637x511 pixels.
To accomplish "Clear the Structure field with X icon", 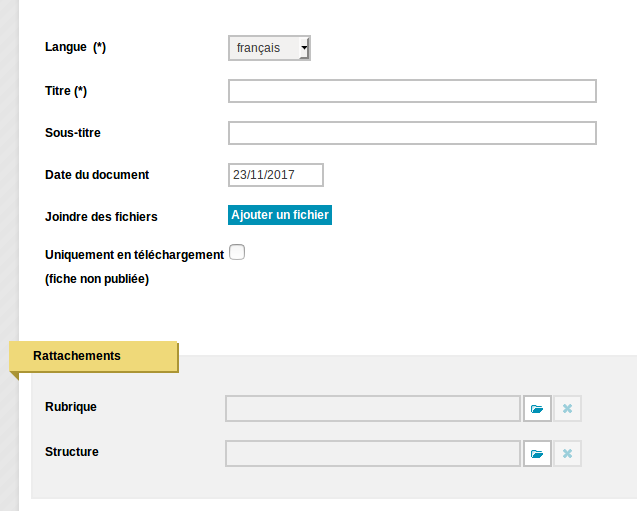I will (x=568, y=453).
